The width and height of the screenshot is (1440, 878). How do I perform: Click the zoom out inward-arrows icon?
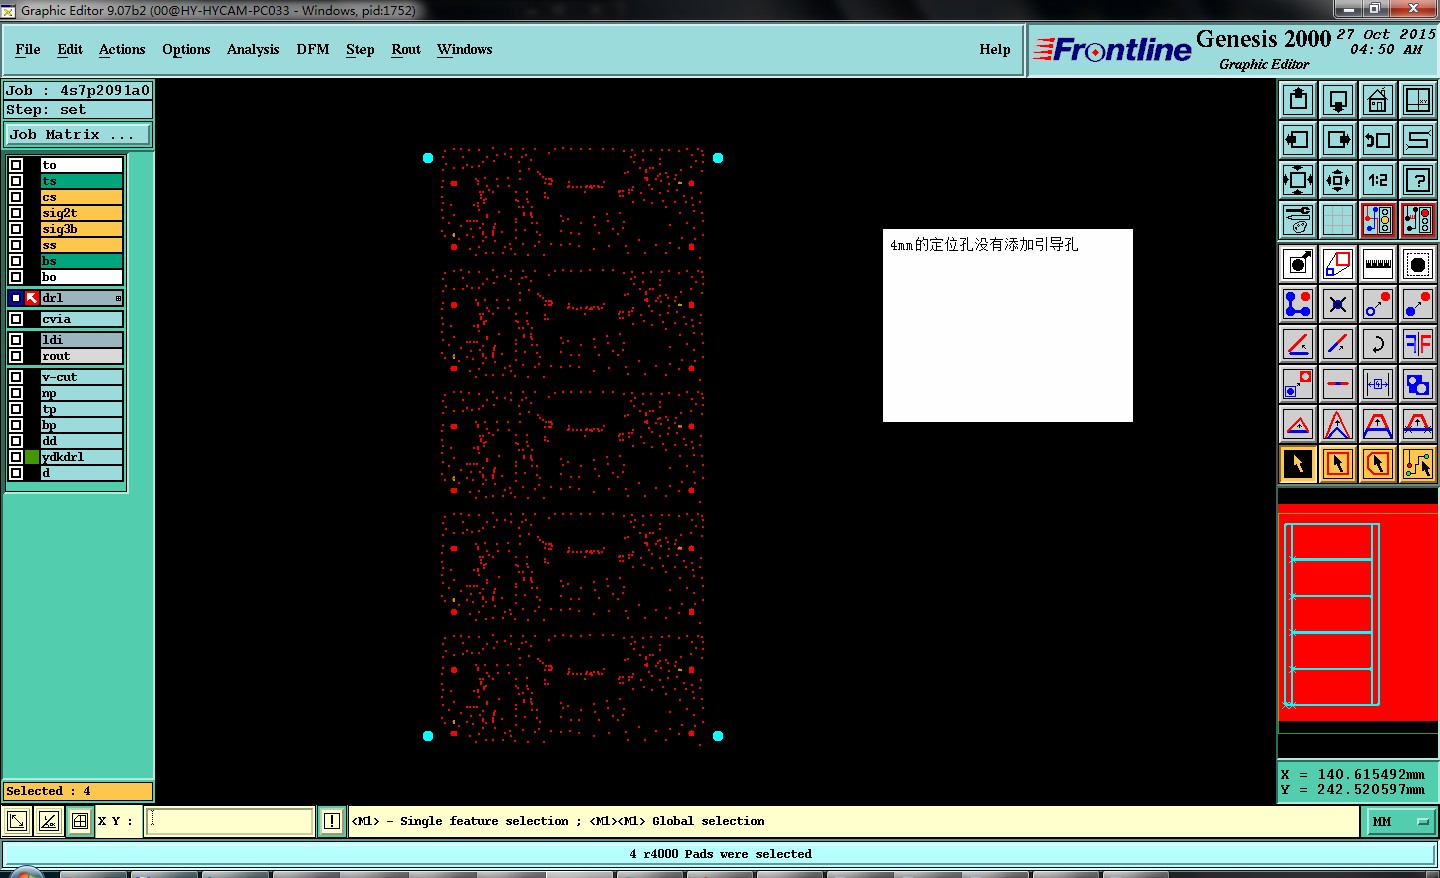point(1338,180)
